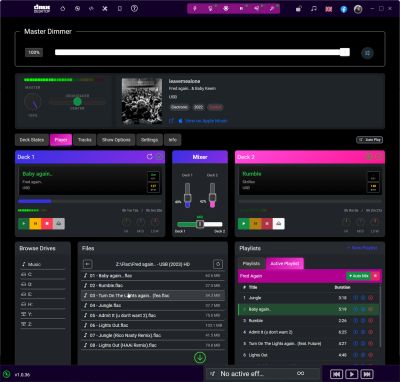
Task: Open the crossed tools icon in top toolbar
Action: 105,9
